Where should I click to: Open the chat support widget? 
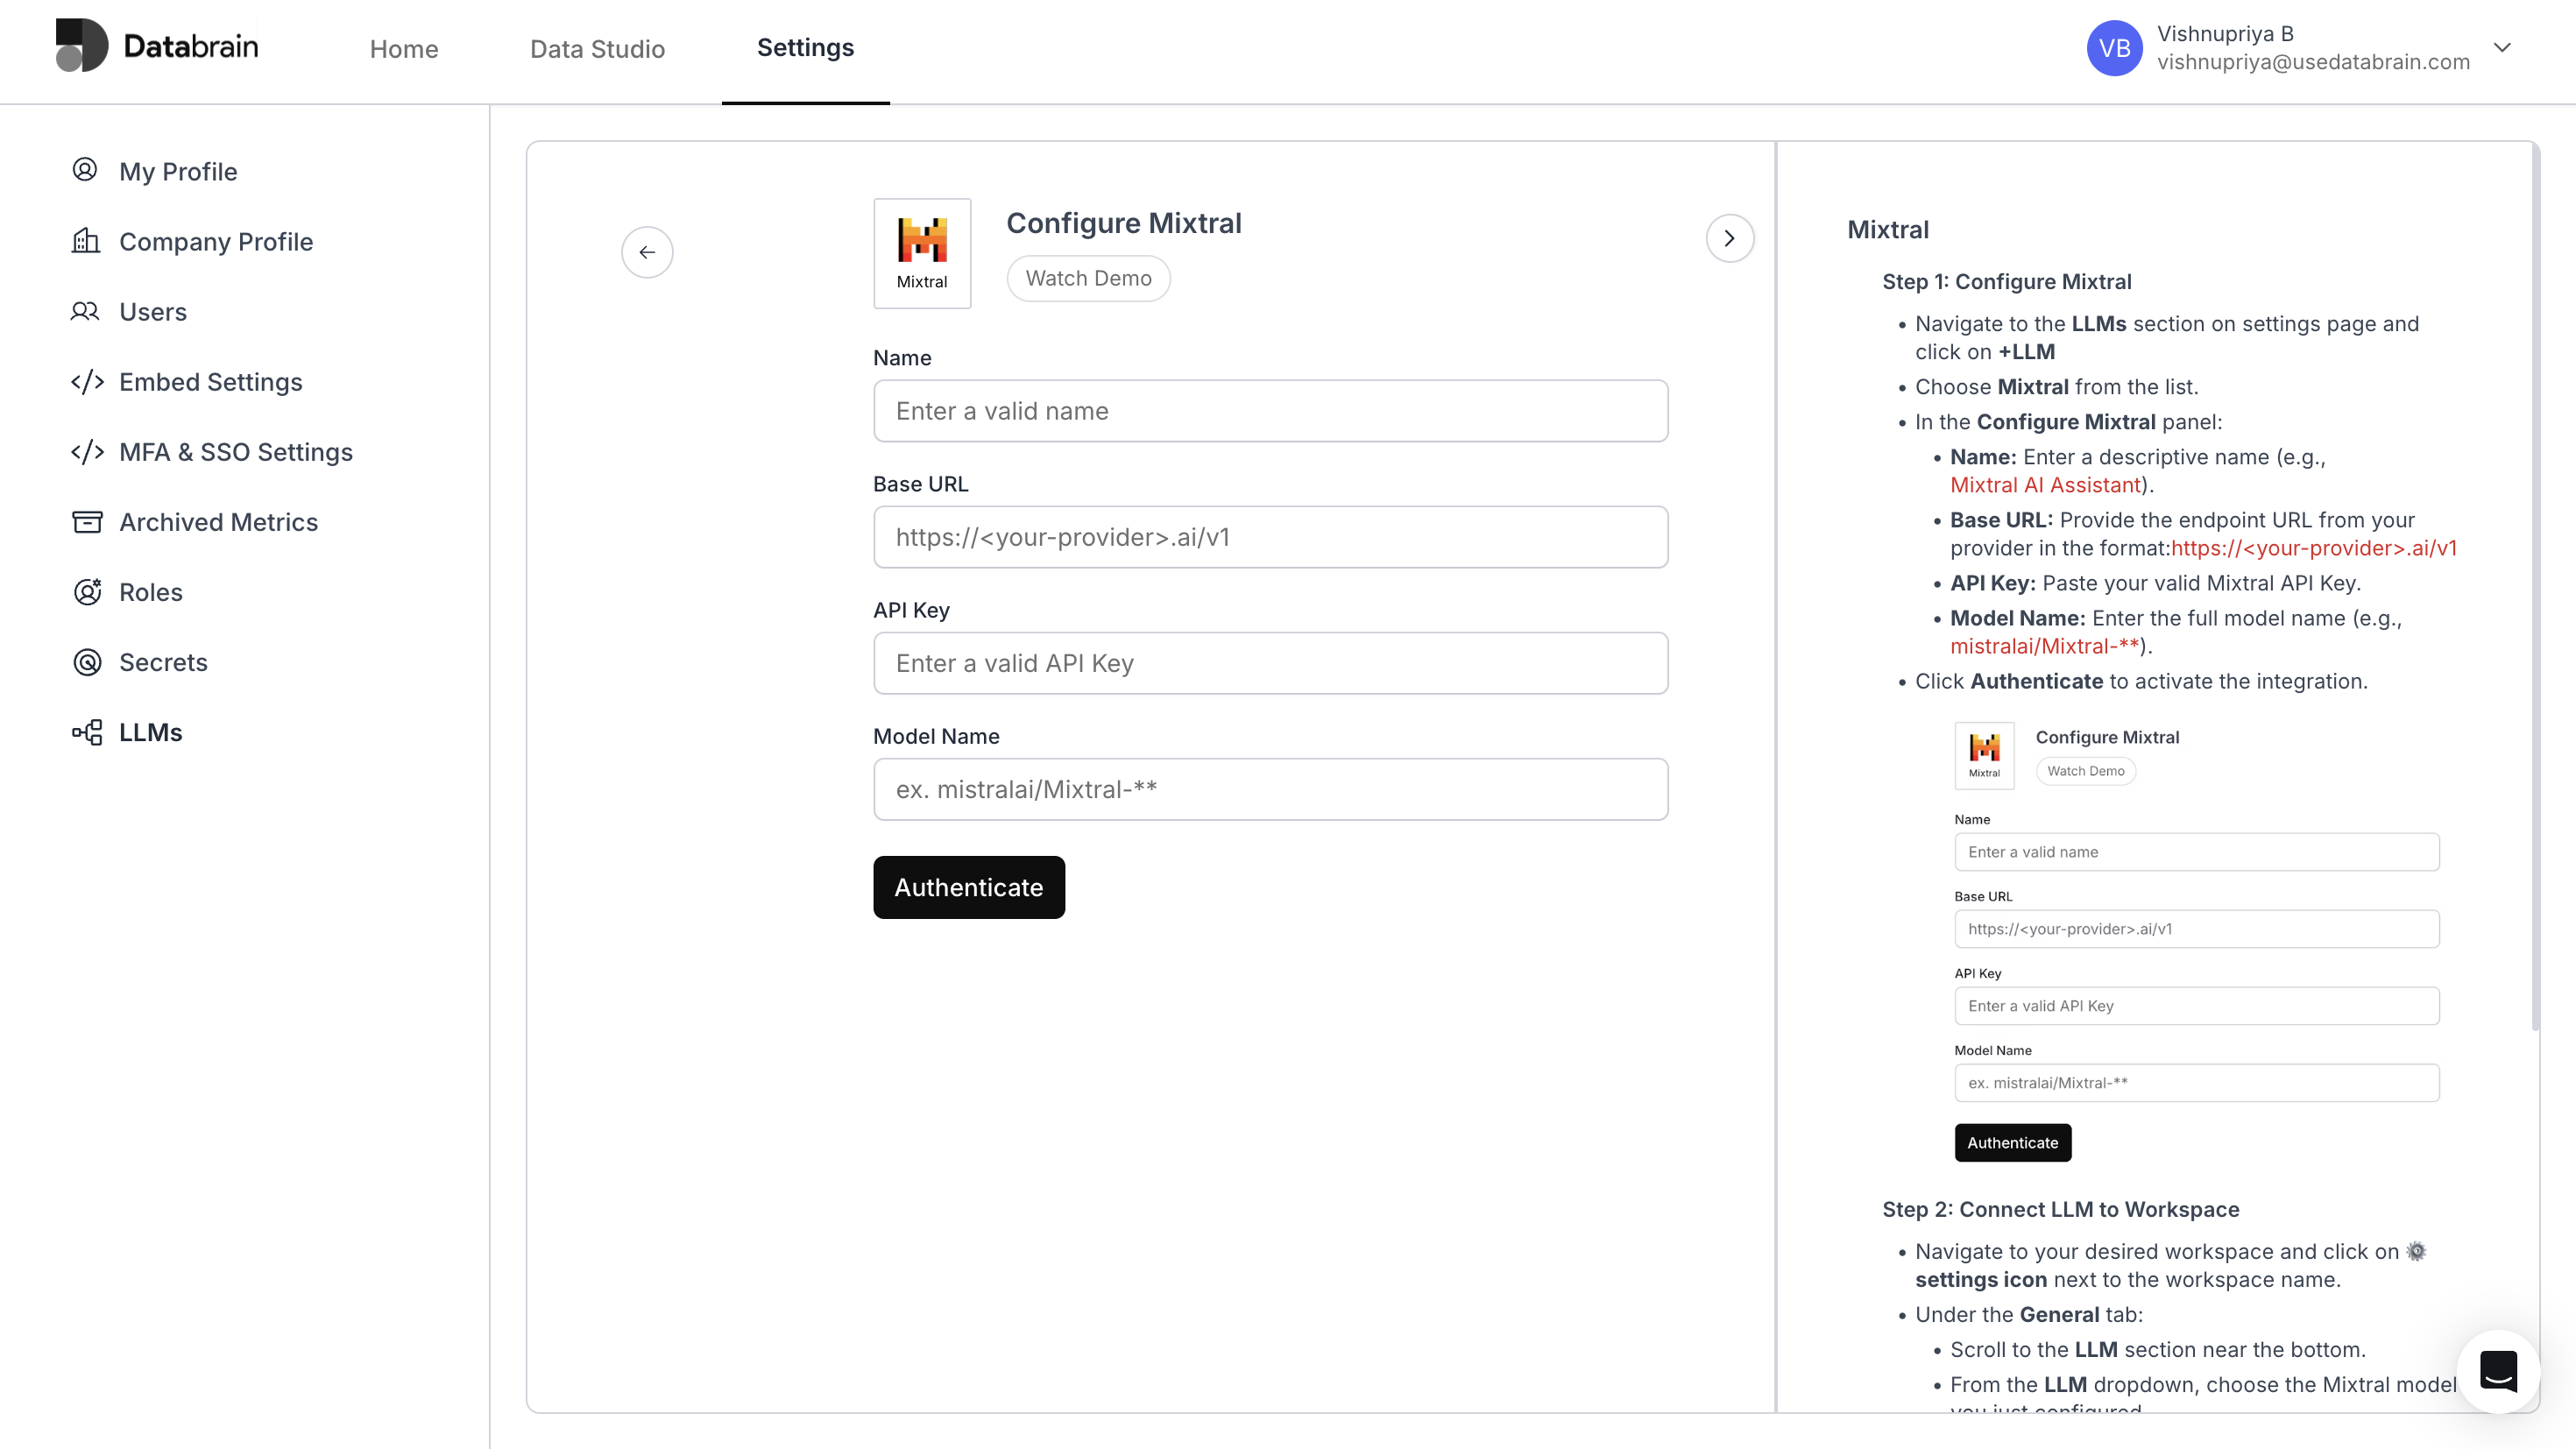(2497, 1371)
